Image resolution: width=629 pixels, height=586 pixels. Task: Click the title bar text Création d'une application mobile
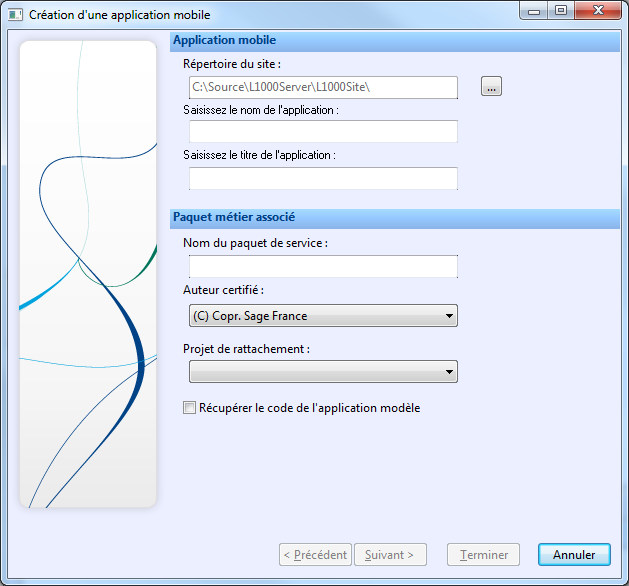(x=120, y=15)
